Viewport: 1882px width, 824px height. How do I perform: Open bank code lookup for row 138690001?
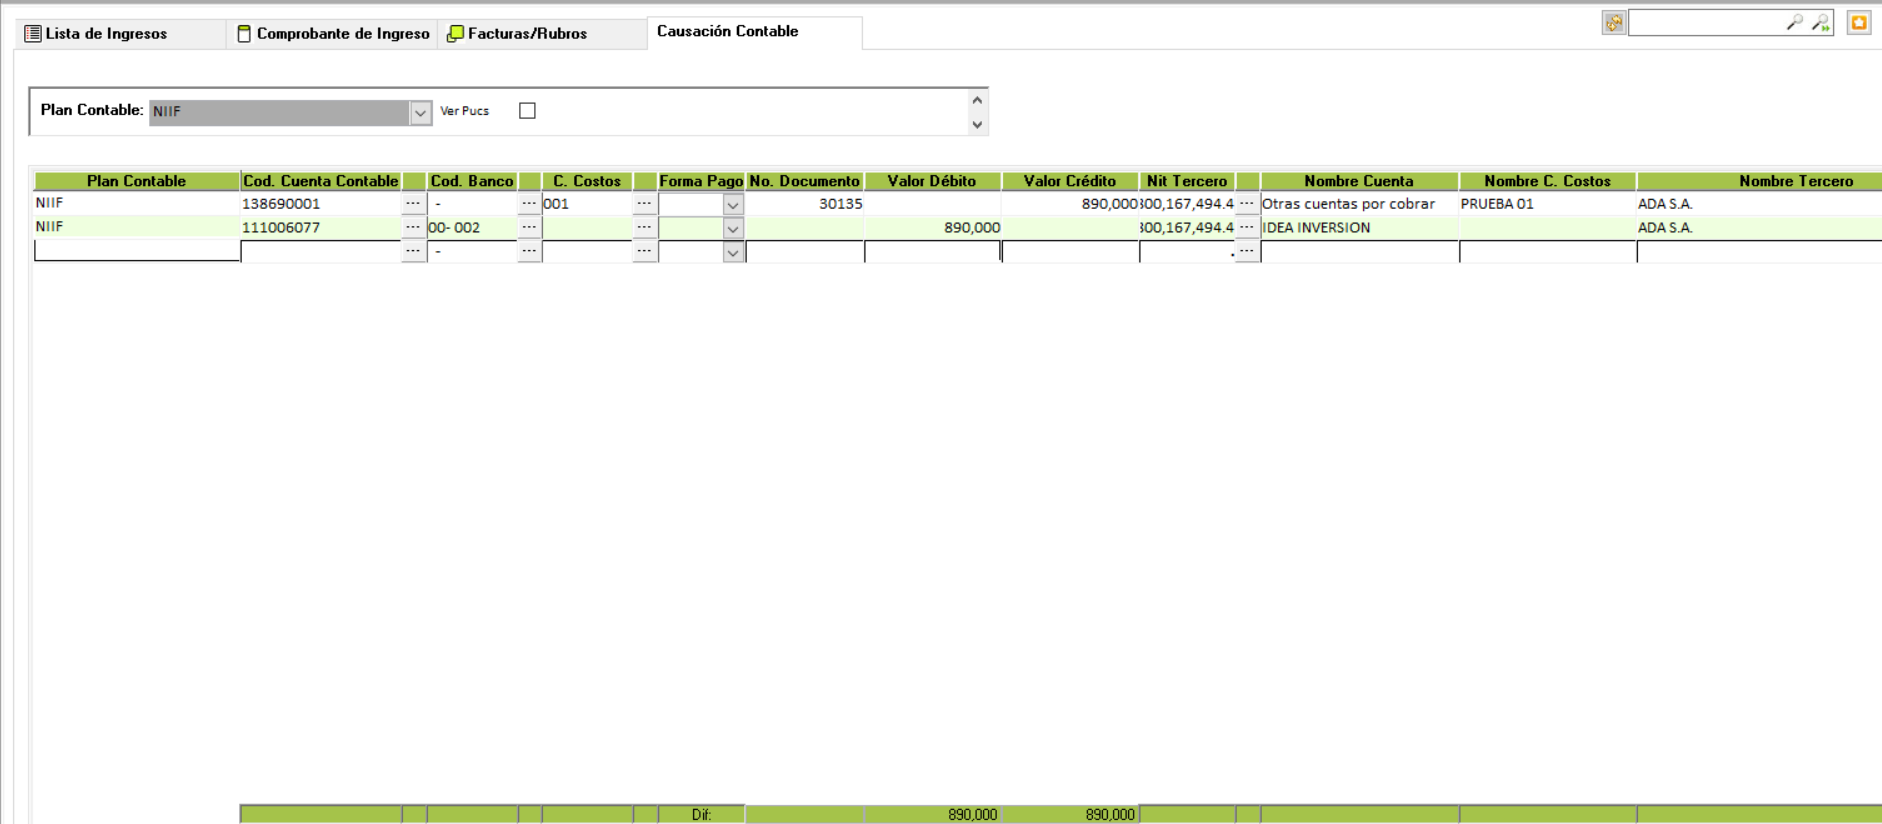coord(529,204)
